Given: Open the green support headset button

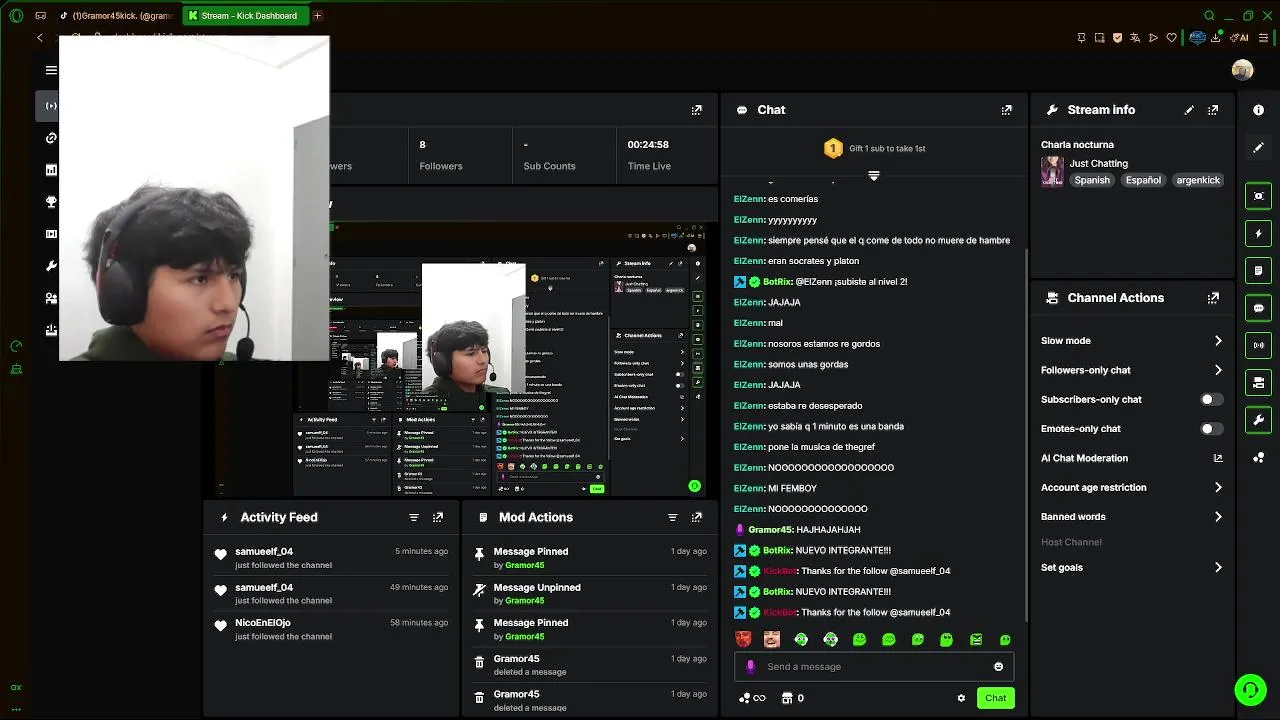Looking at the screenshot, I should 1250,690.
